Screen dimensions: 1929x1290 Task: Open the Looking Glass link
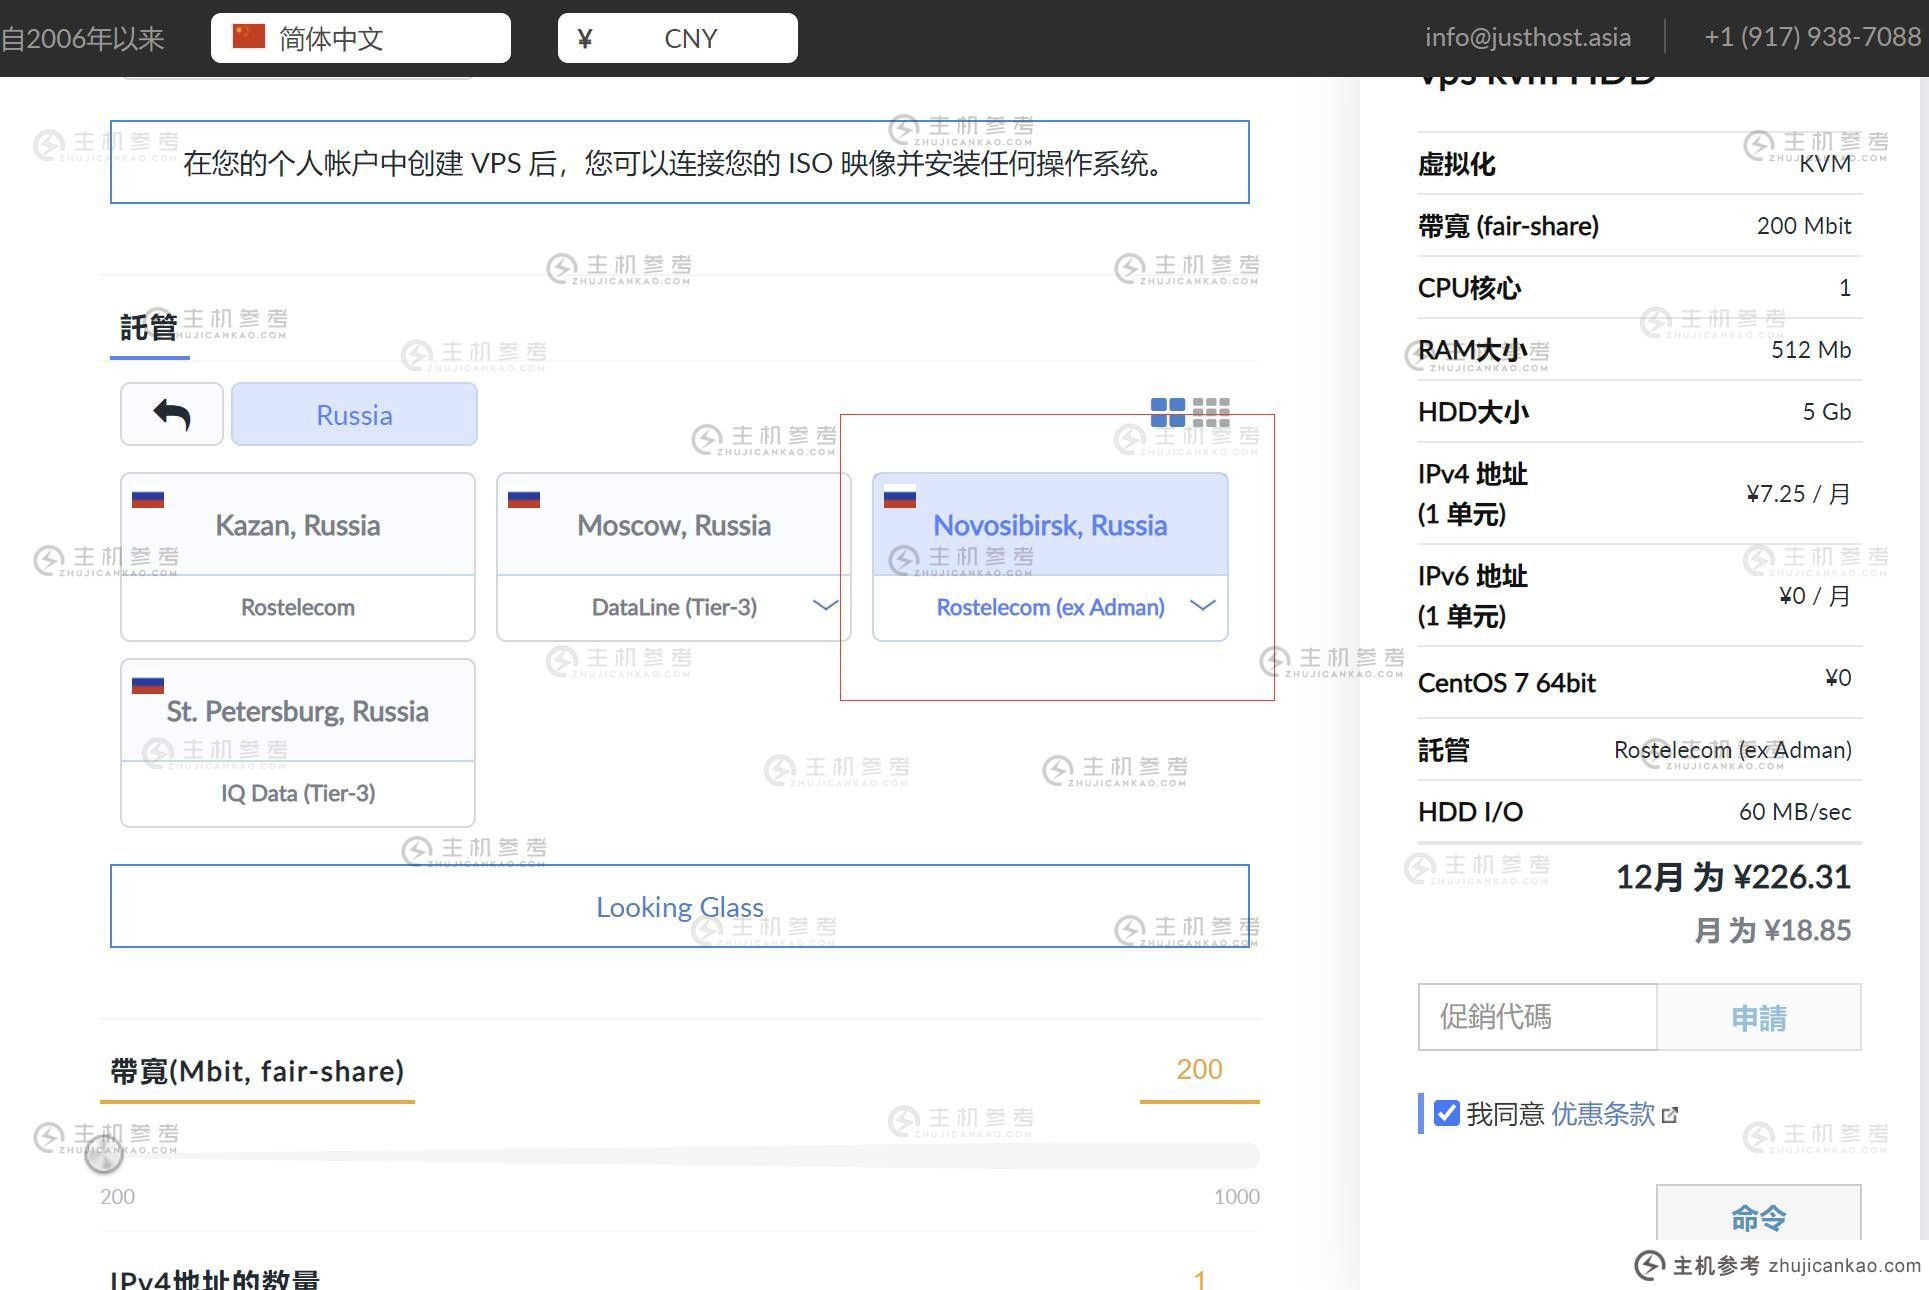[680, 906]
